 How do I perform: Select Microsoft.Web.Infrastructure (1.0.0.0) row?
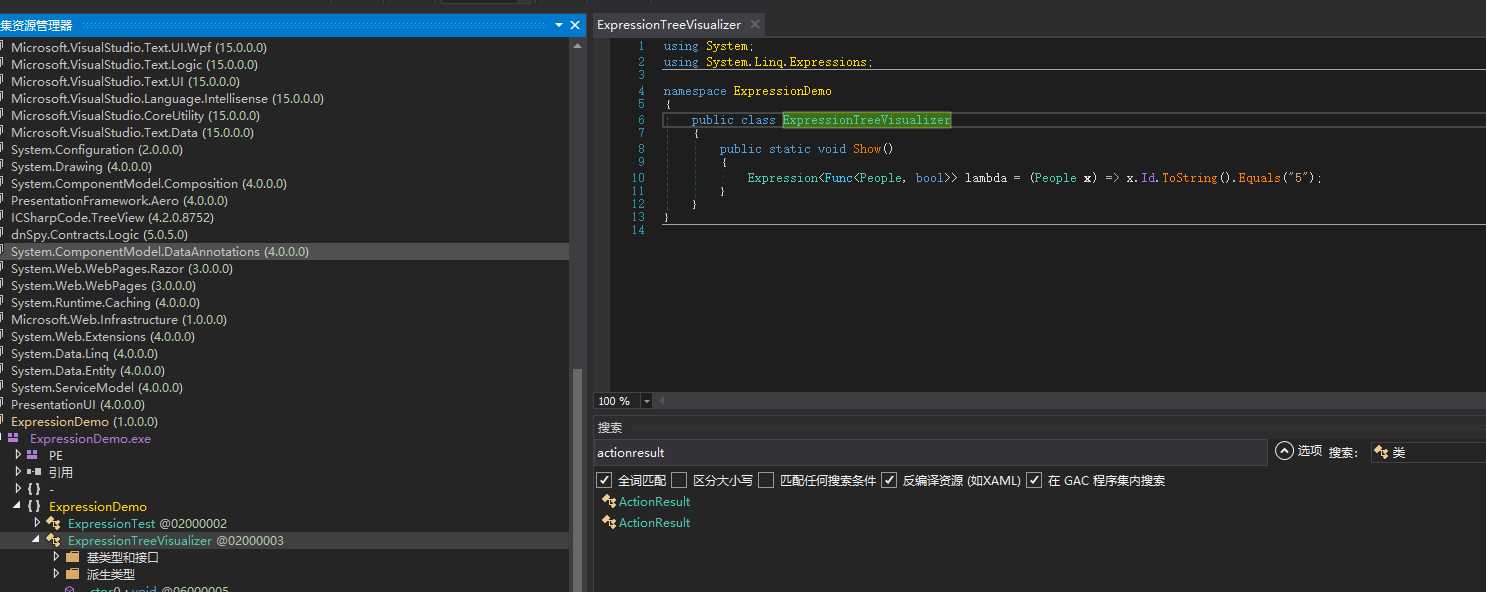tap(285, 319)
